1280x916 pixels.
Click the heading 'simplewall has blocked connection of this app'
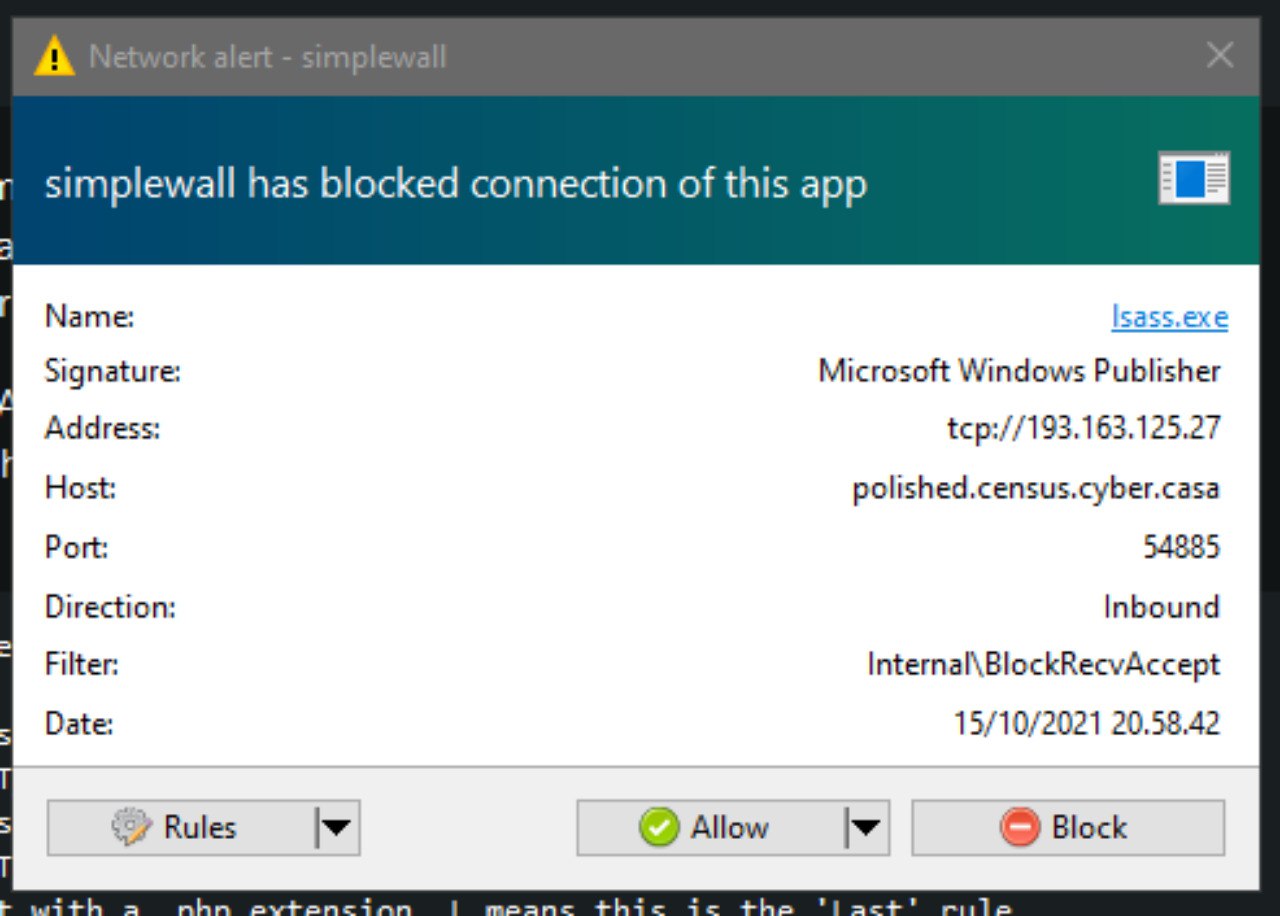tap(456, 184)
